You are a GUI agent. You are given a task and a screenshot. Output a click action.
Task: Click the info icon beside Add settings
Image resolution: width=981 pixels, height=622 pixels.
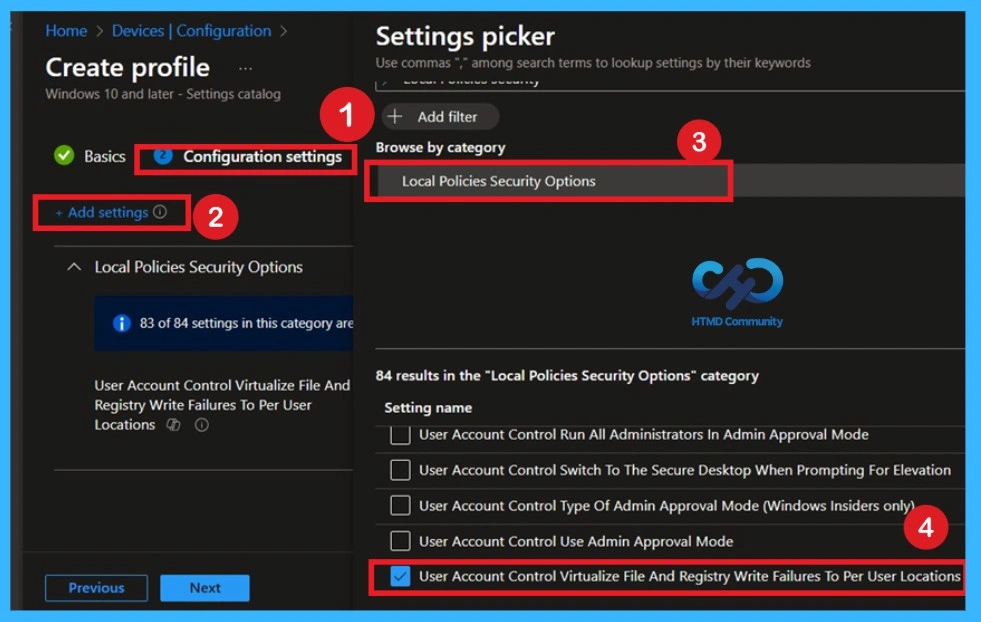[x=160, y=212]
